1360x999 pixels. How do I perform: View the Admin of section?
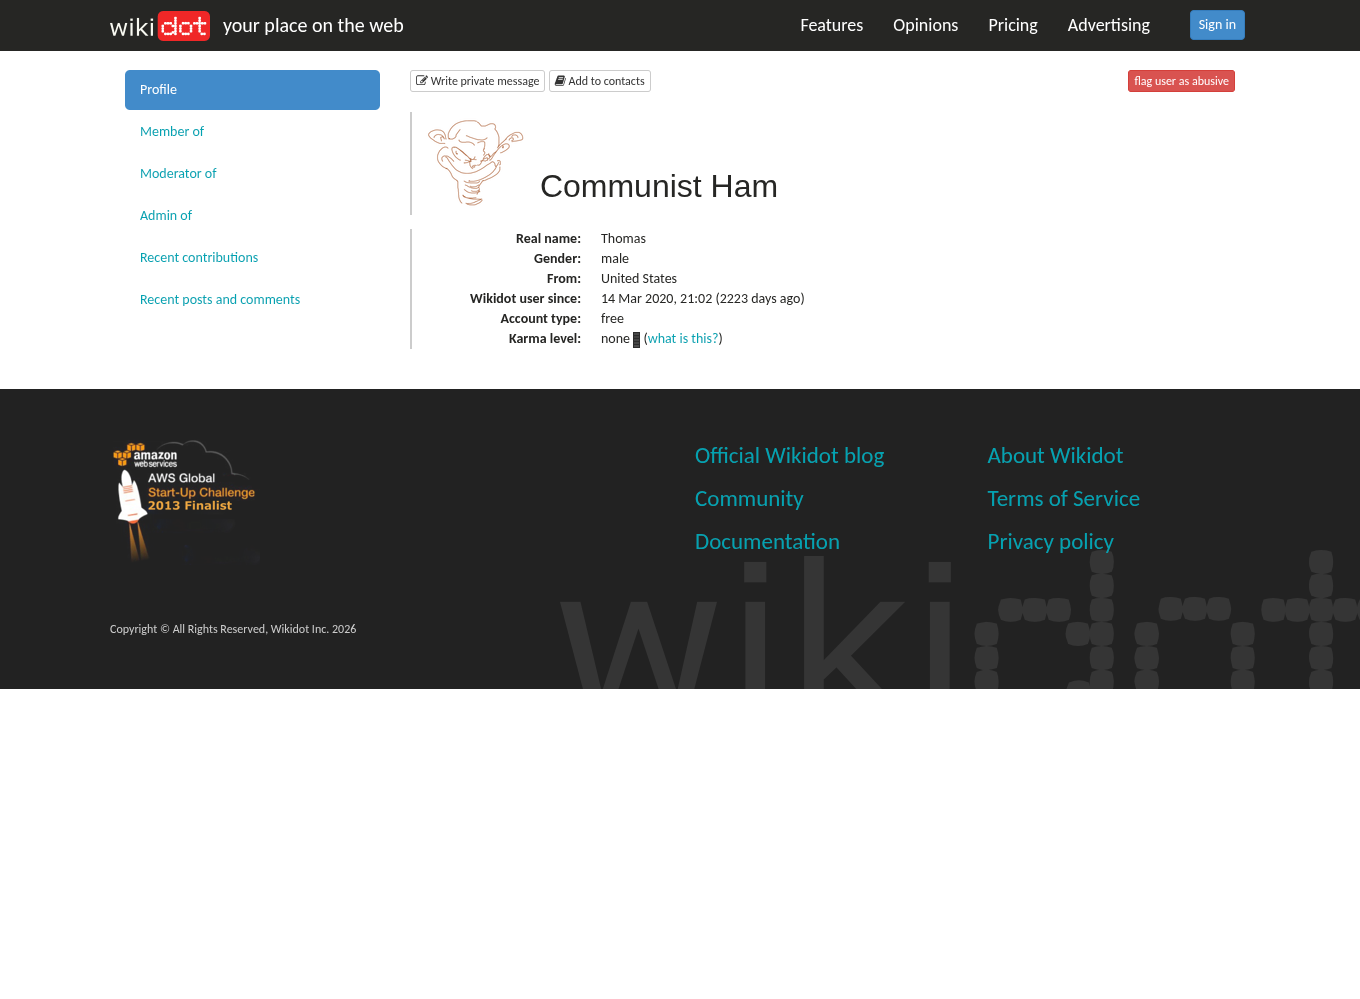tap(166, 216)
